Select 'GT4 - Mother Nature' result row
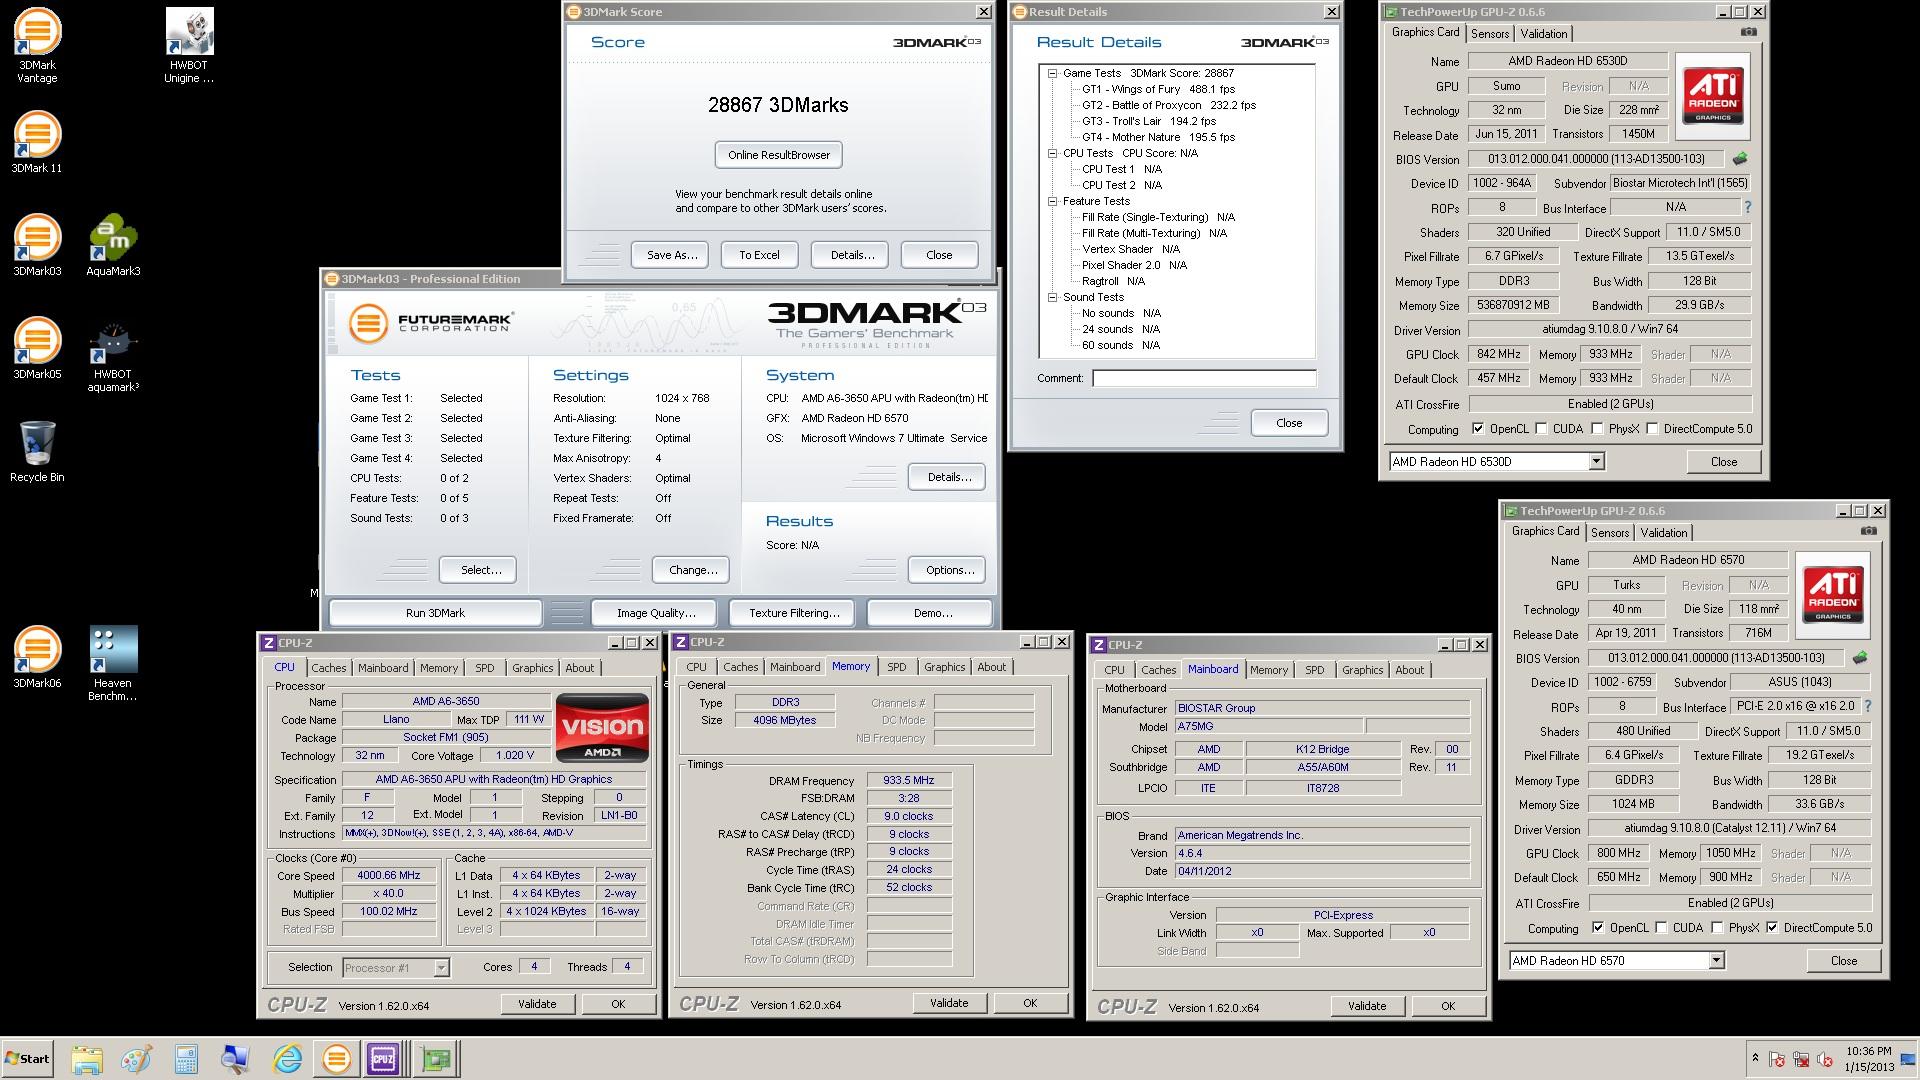This screenshot has height=1080, width=1920. point(1158,137)
